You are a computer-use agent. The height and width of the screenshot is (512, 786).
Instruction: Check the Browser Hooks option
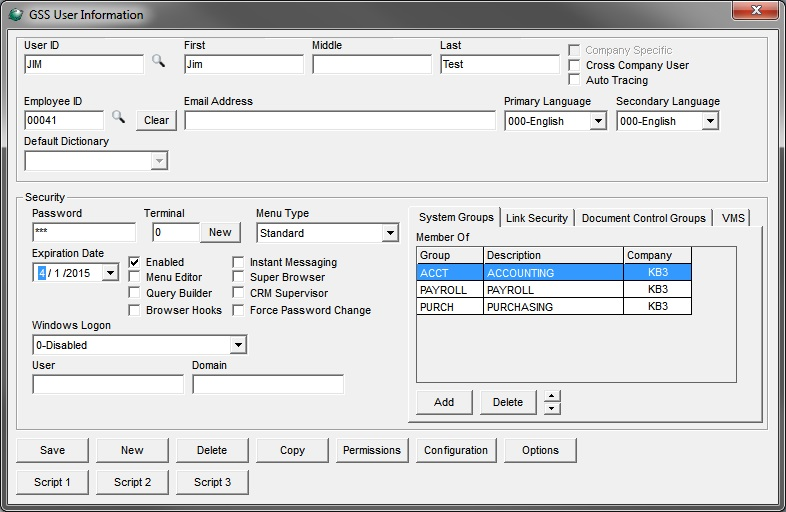(134, 310)
